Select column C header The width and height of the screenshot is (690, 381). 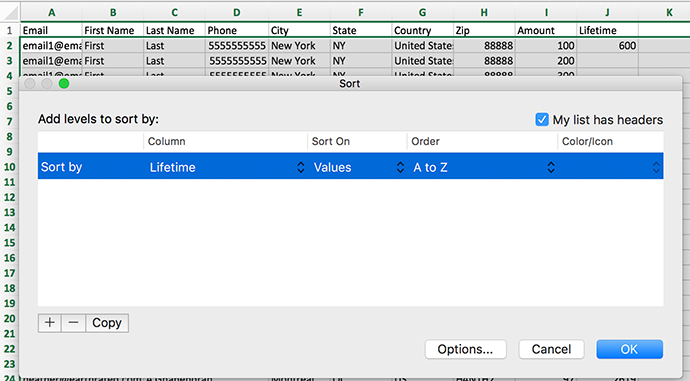pyautogui.click(x=175, y=12)
